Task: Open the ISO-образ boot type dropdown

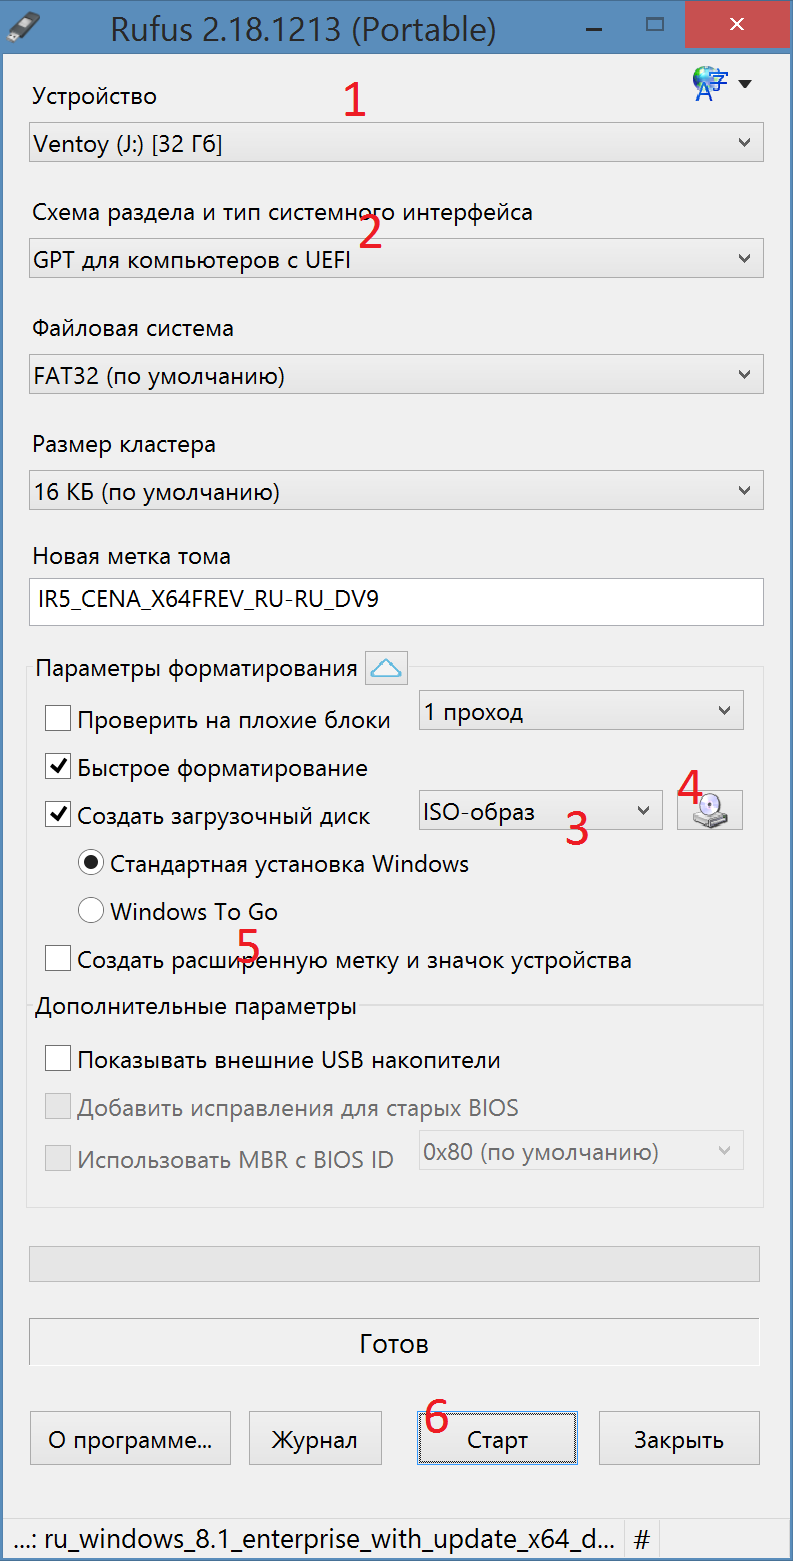Action: pos(540,811)
